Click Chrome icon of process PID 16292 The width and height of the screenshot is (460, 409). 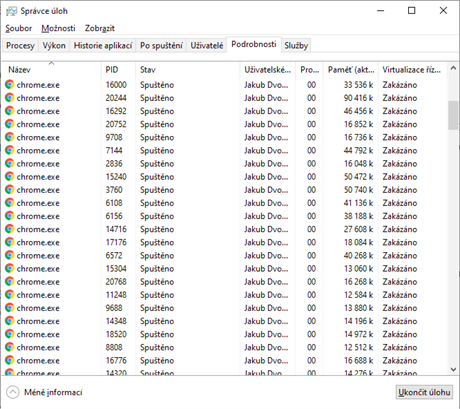click(x=10, y=111)
